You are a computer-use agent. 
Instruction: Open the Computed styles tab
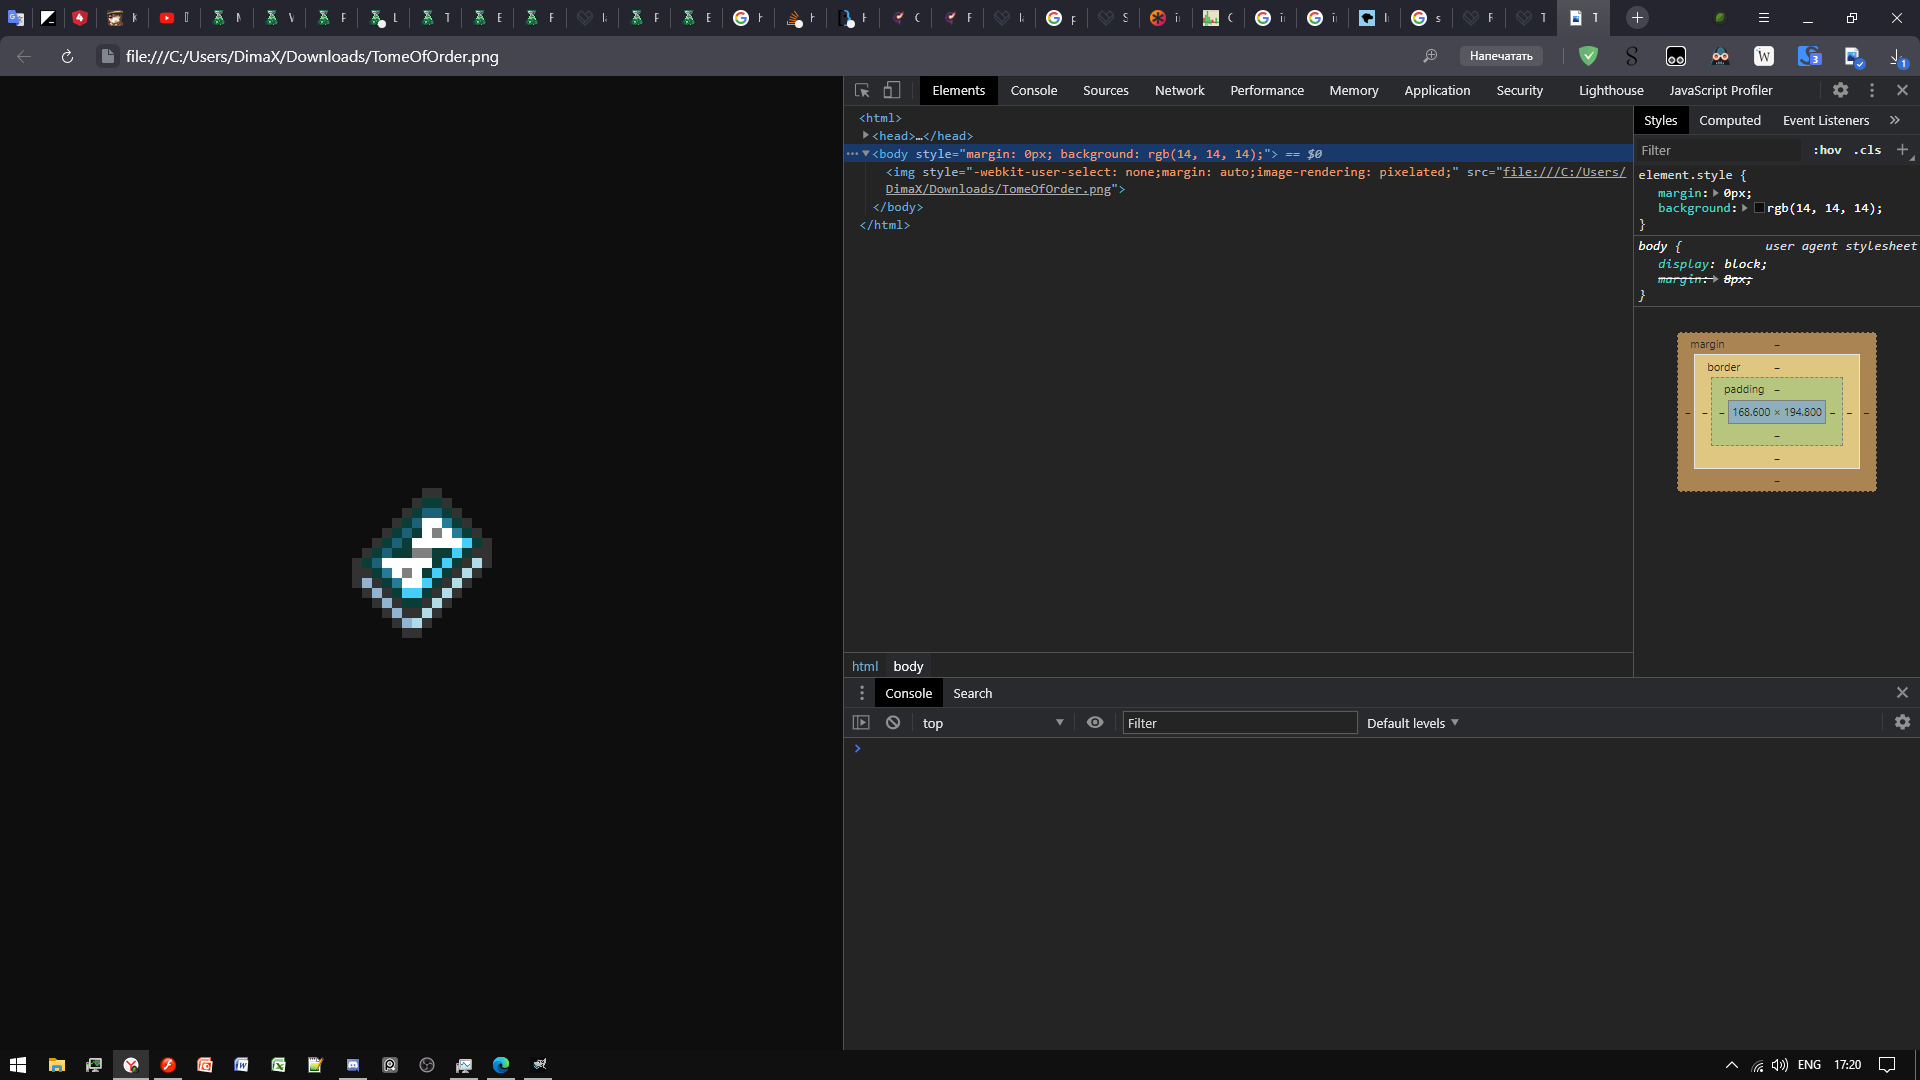[1729, 120]
